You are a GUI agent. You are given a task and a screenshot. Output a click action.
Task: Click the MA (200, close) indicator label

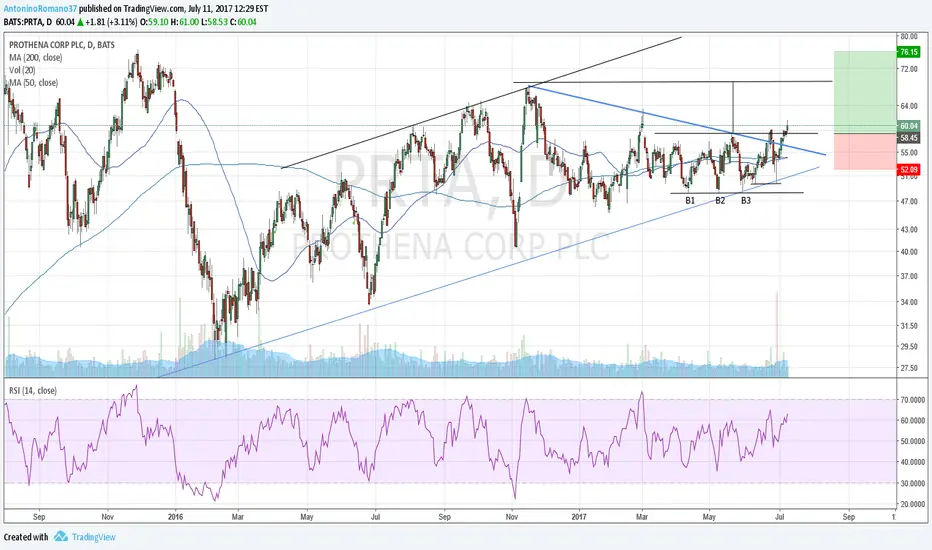tap(36, 58)
